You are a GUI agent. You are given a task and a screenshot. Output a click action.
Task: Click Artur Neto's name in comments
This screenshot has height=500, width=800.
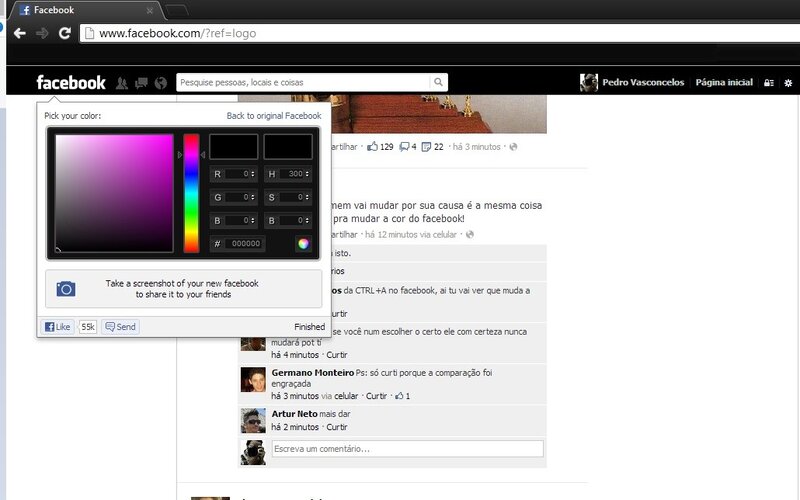294,414
